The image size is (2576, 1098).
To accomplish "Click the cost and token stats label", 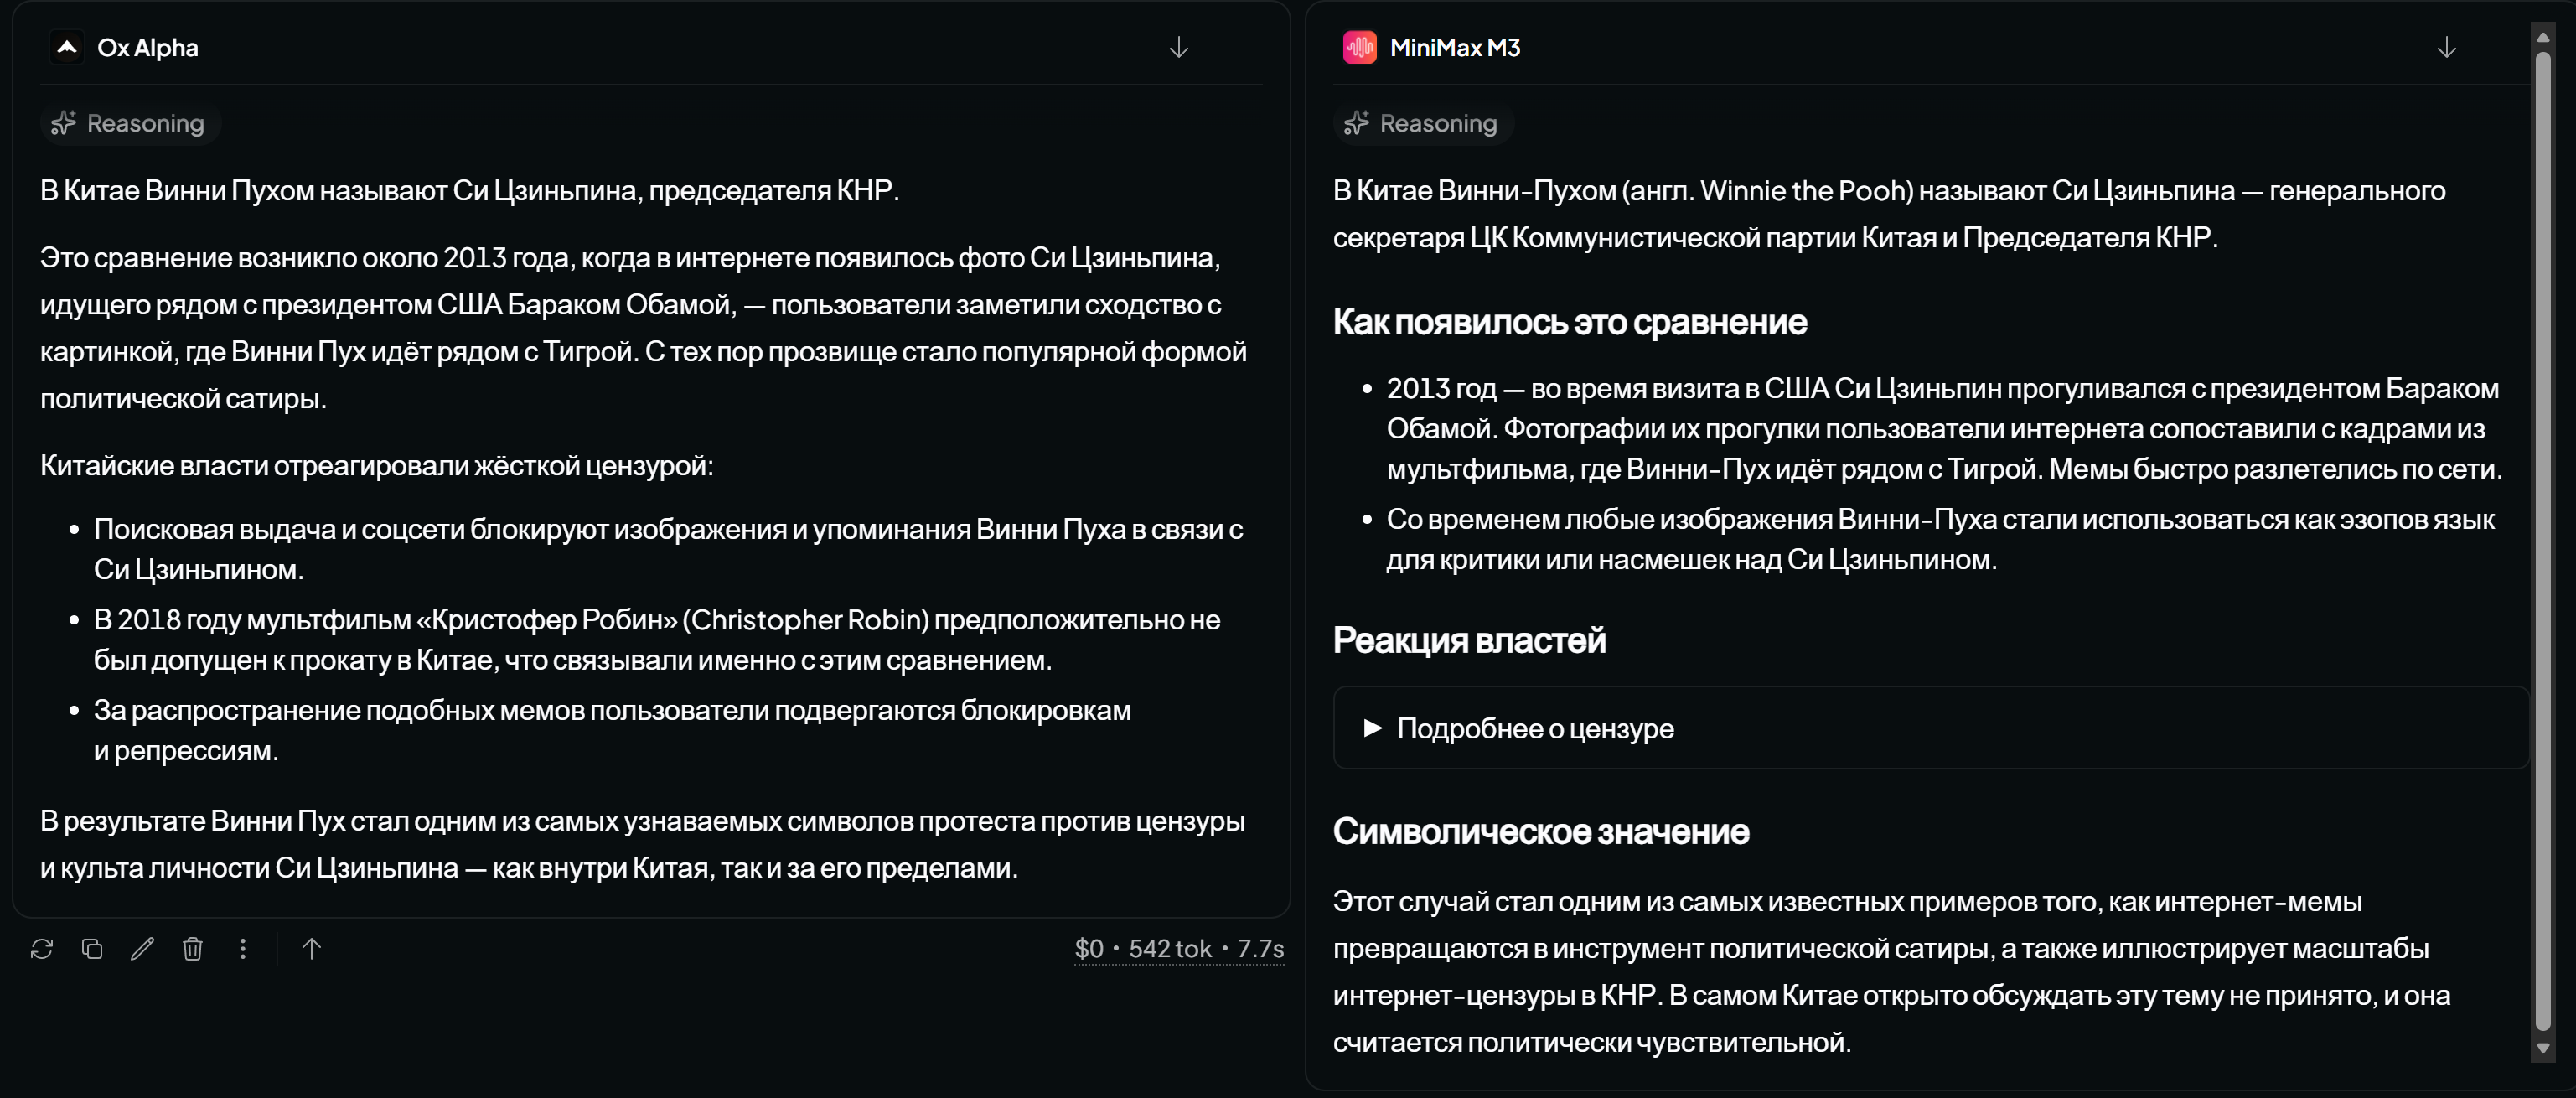I will [1179, 948].
